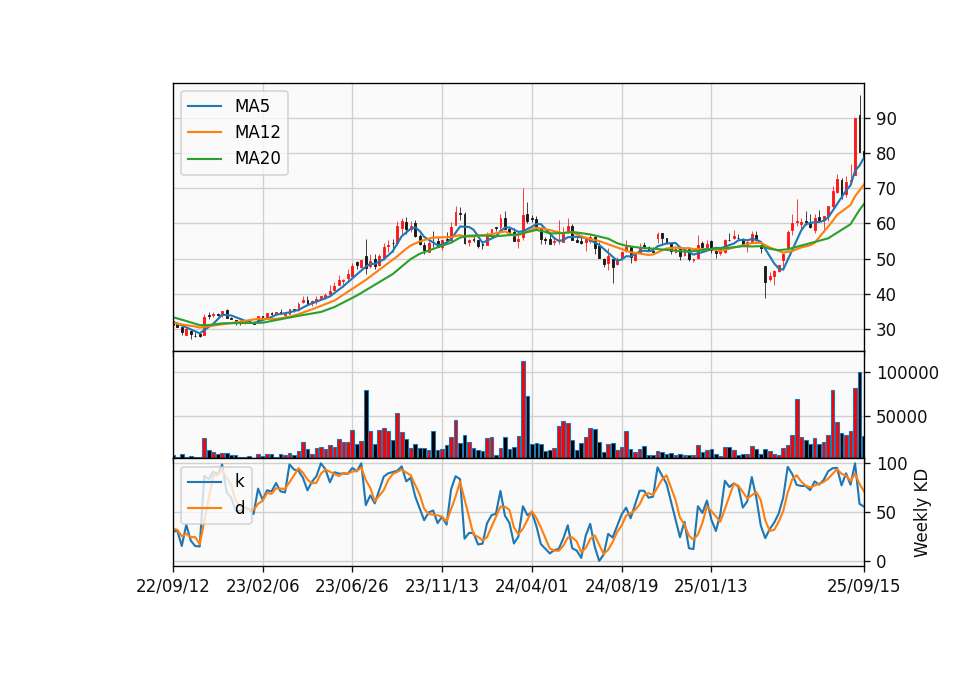Viewport: 960px width, 690px height.
Task: Click the 25/09/15 date tick label
Action: [864, 586]
